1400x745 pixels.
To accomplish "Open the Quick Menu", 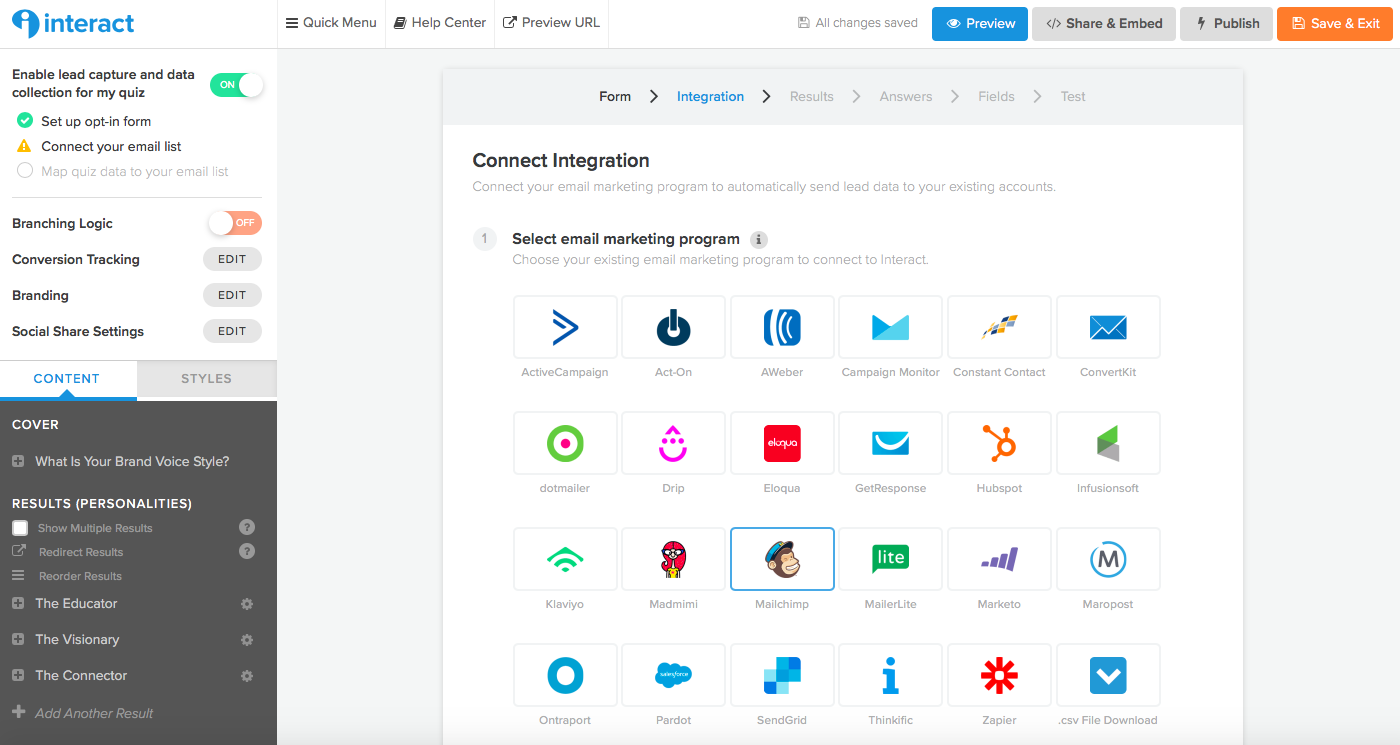I will [331, 22].
